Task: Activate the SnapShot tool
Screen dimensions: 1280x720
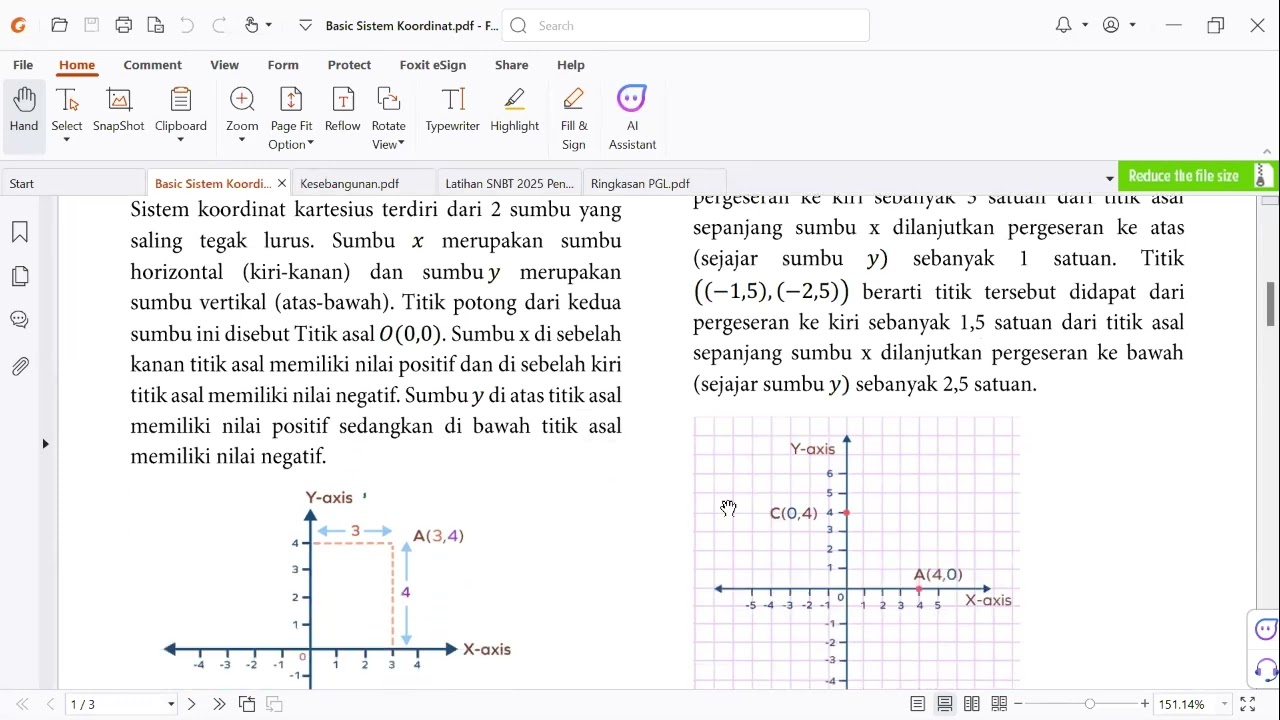Action: tap(119, 110)
